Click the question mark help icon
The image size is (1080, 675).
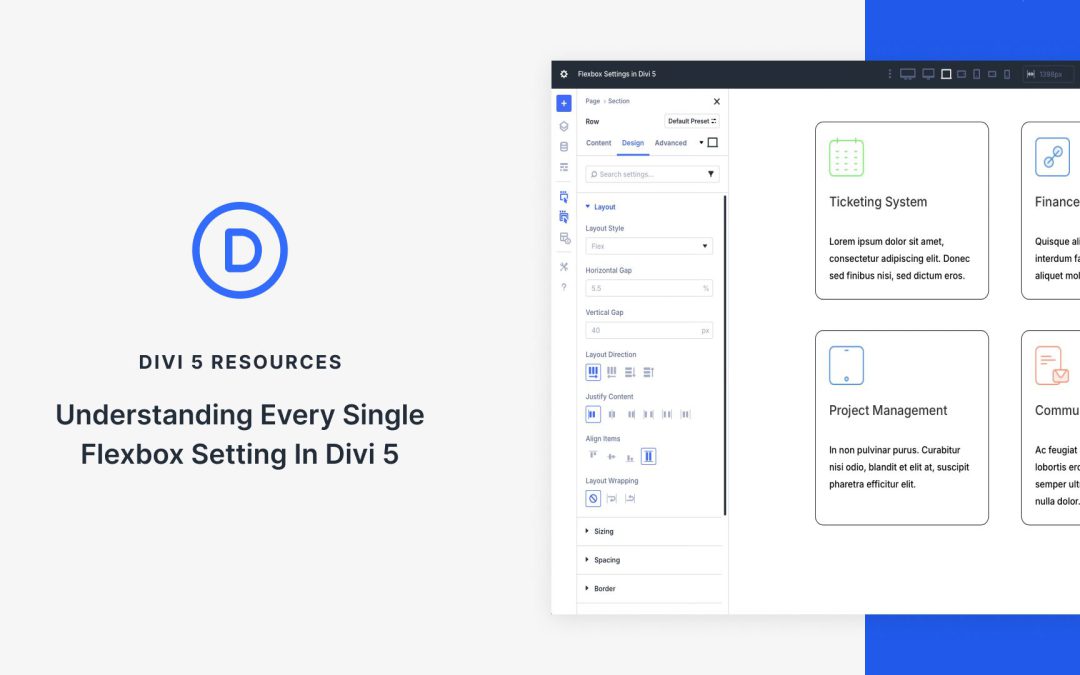(563, 287)
